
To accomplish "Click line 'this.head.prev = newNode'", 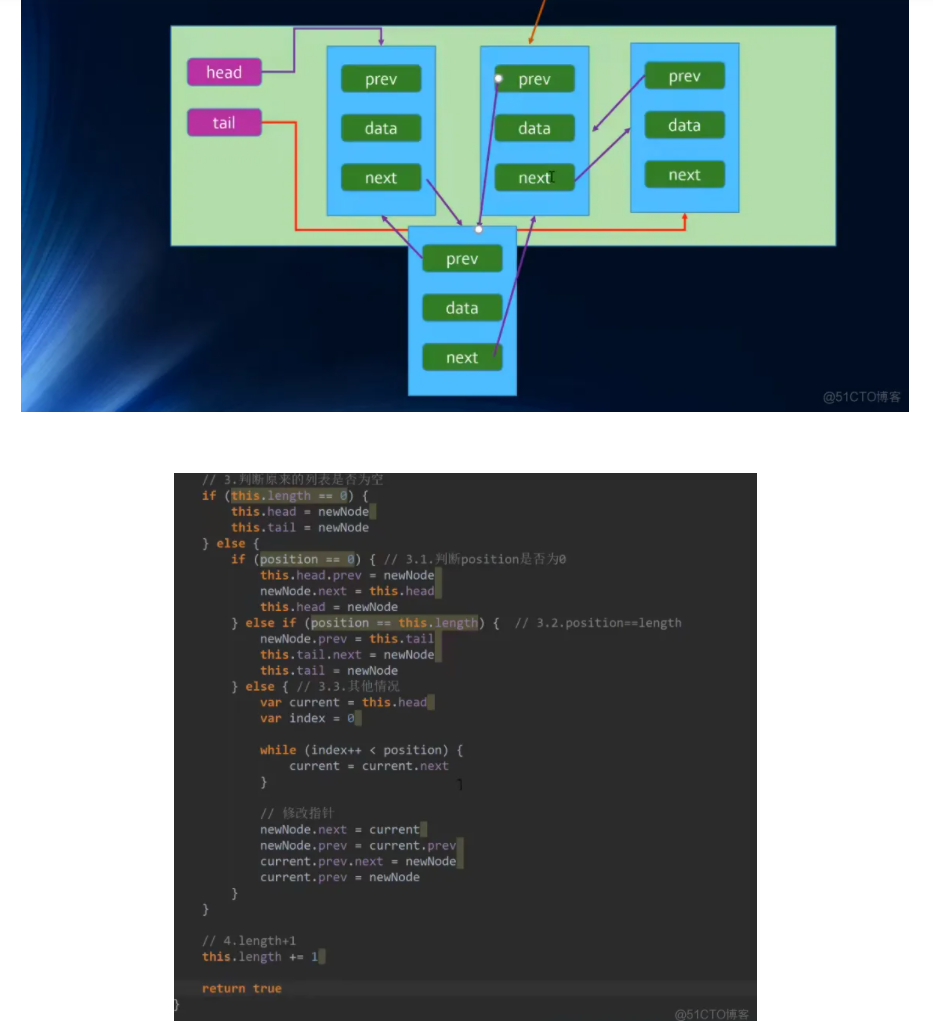I will coord(347,575).
